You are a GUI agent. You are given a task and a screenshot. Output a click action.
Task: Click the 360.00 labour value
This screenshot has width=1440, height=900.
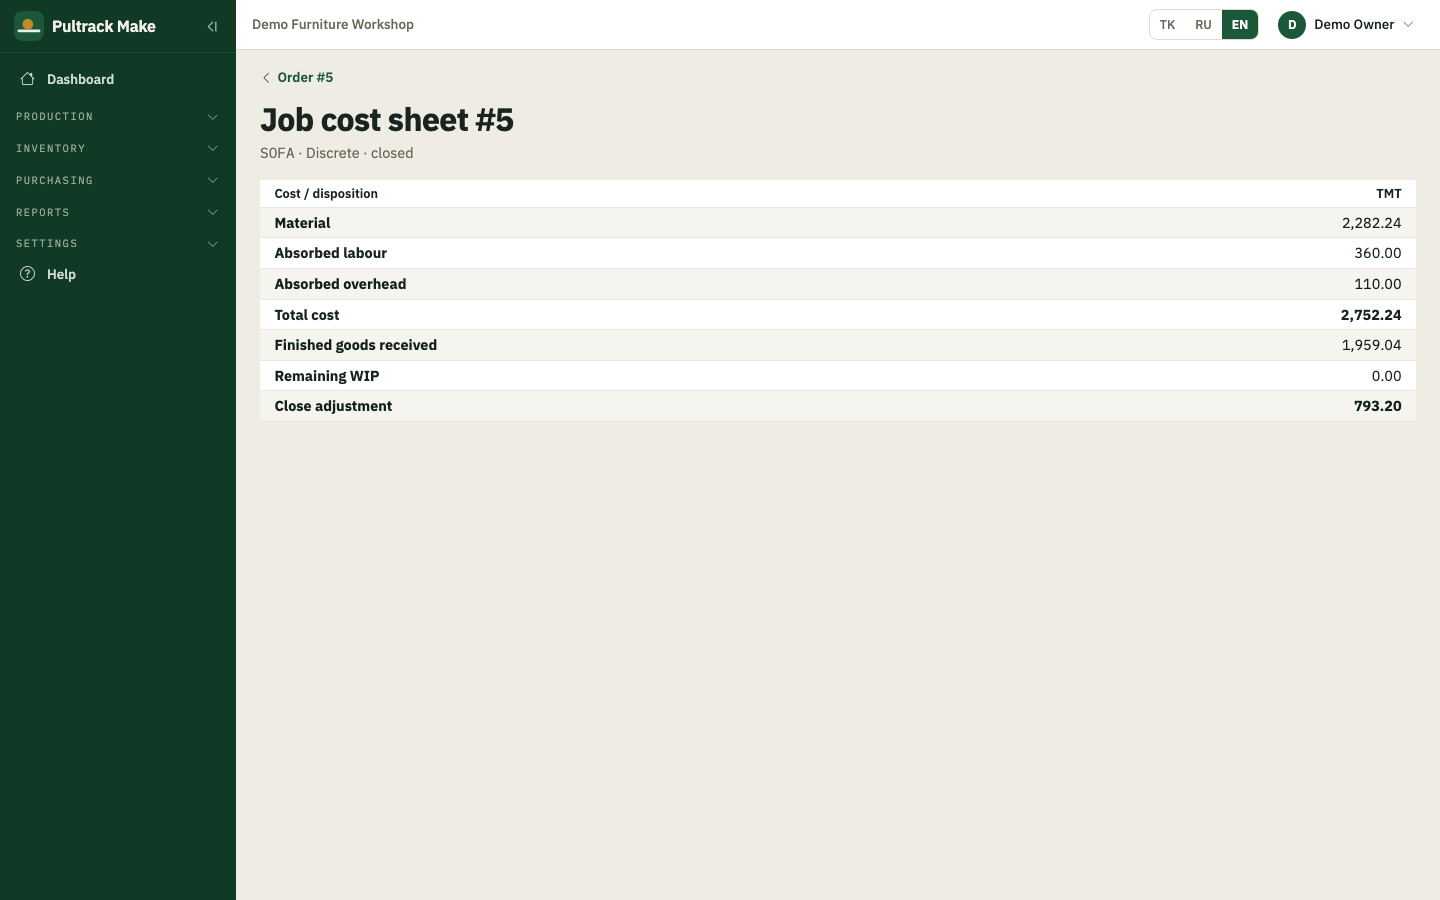(1378, 254)
